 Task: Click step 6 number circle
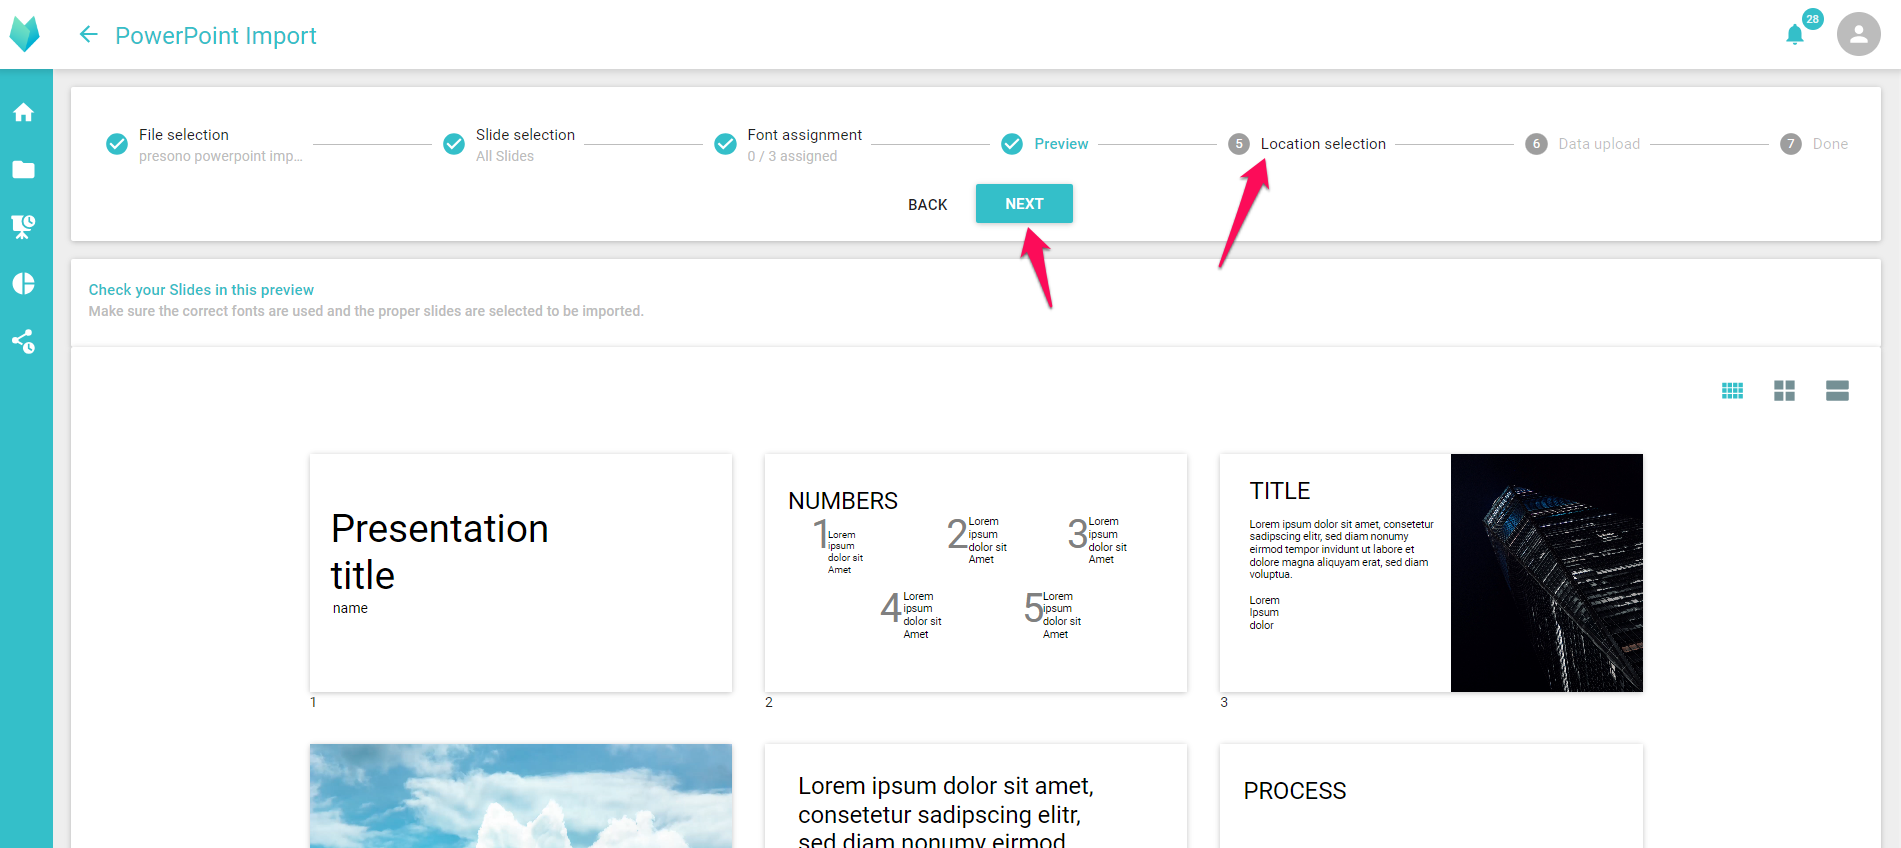click(1536, 144)
